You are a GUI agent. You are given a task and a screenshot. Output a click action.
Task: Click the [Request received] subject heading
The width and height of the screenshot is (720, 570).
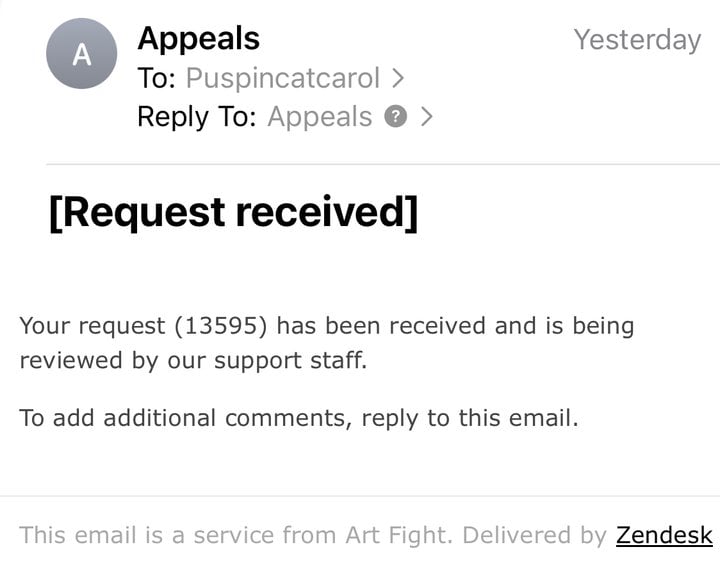tap(234, 212)
